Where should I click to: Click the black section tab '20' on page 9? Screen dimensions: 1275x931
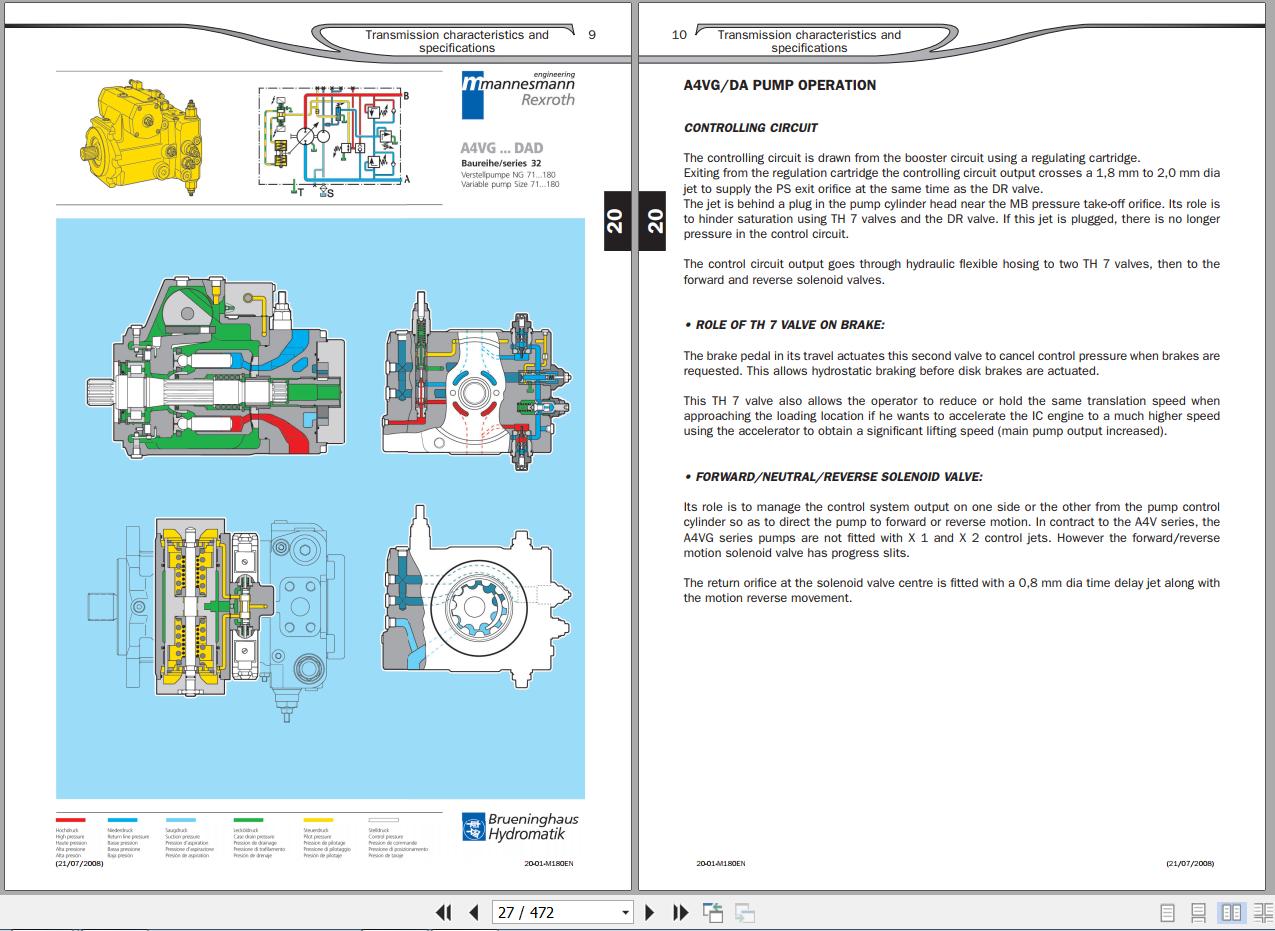point(615,220)
